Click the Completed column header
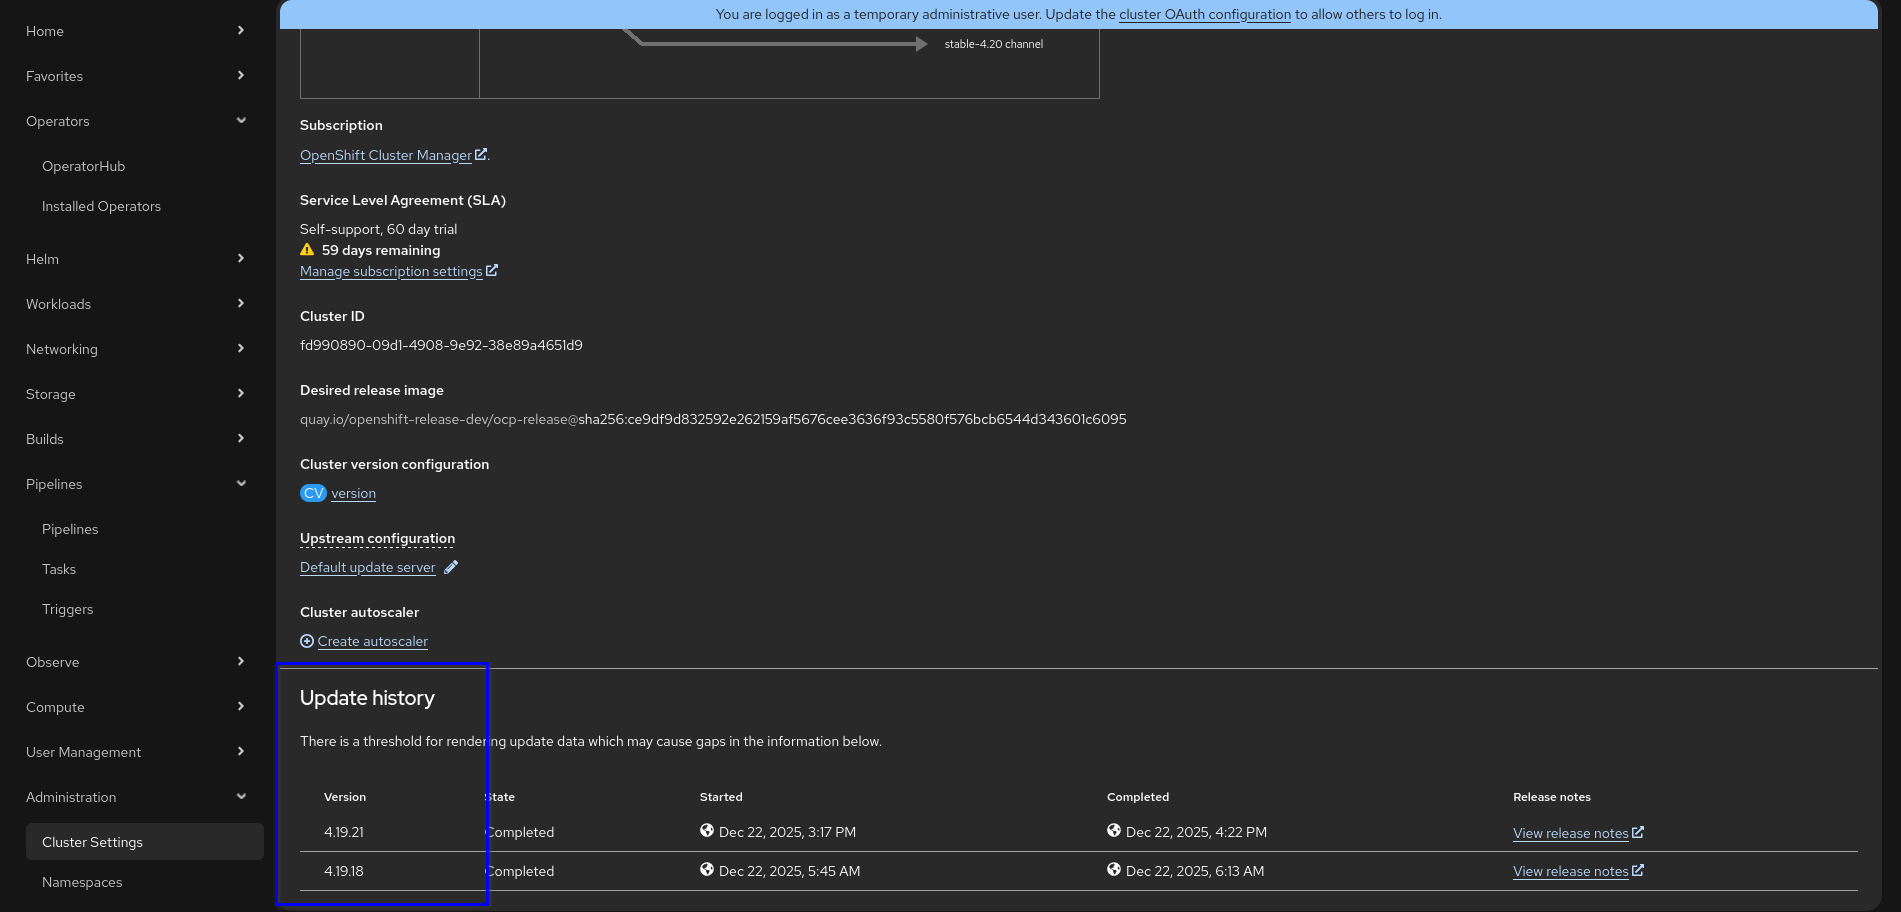Image resolution: width=1901 pixels, height=912 pixels. pos(1138,797)
